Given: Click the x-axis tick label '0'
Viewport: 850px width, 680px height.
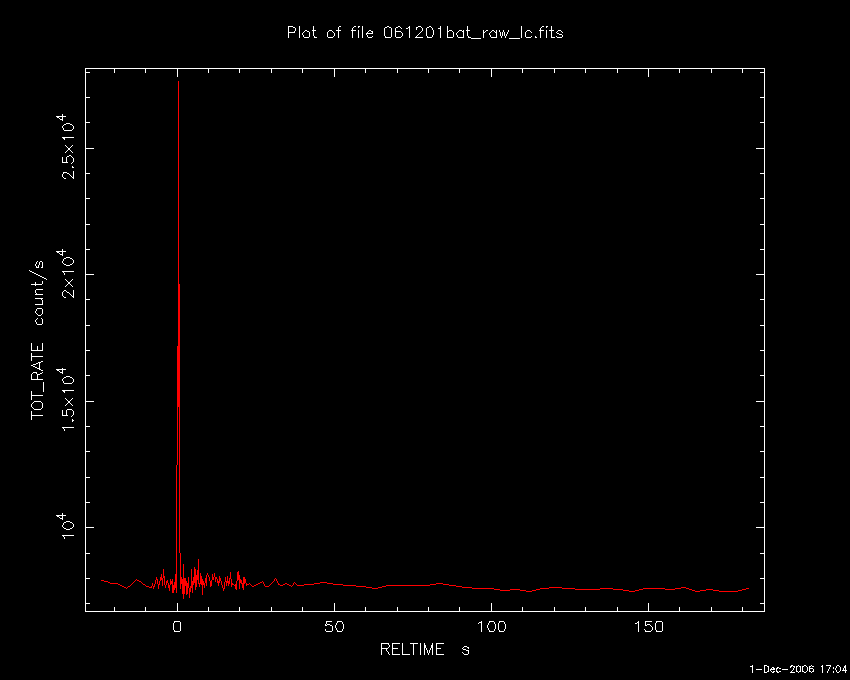Looking at the screenshot, I should click(x=177, y=627).
